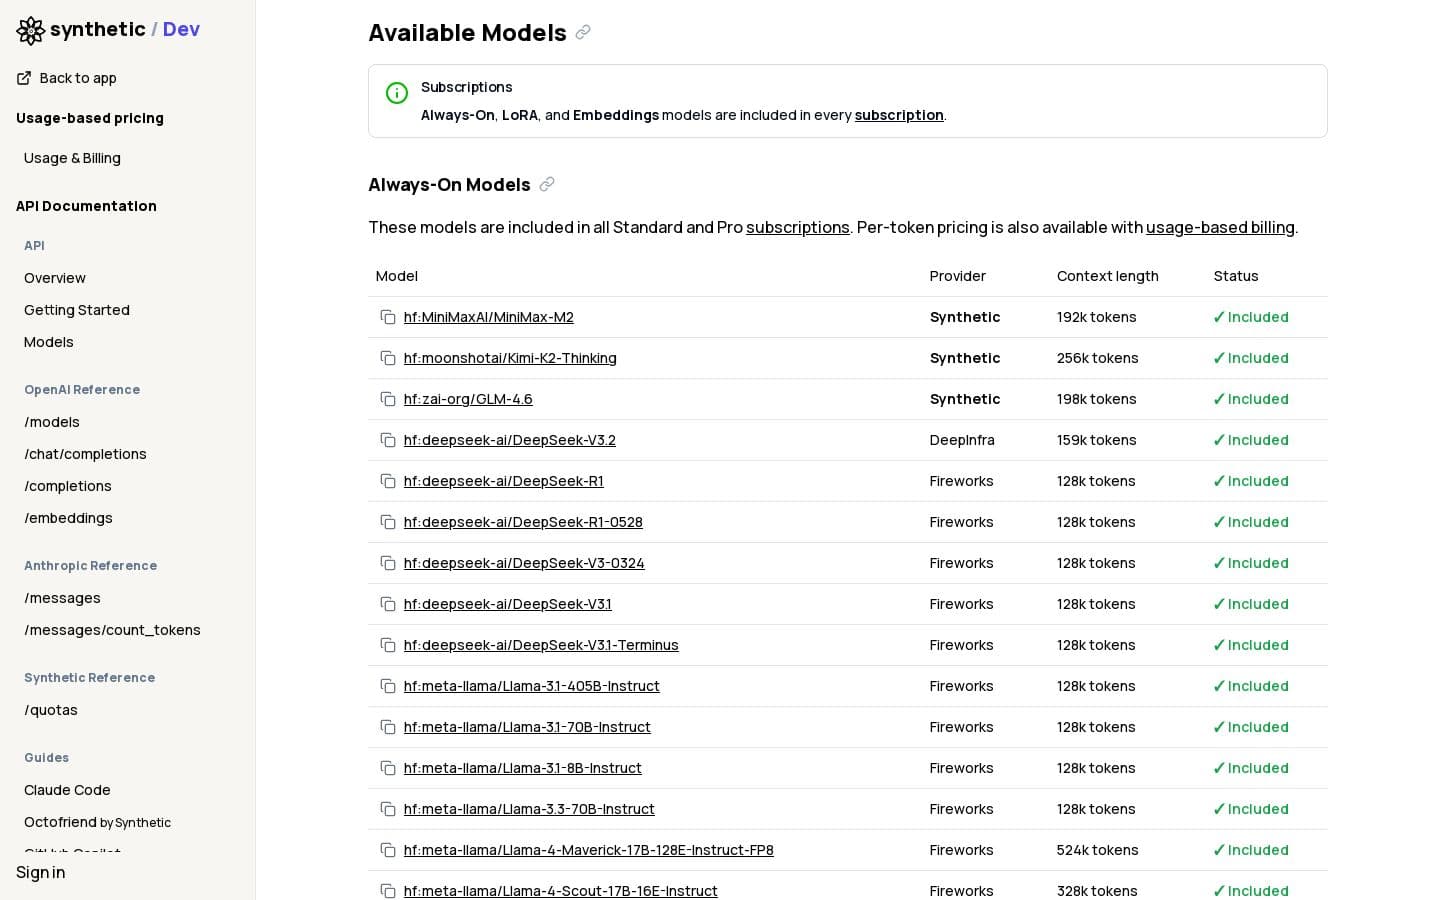
Task: Open hf:deepseek-ai/DeepSeek-V3.1-Terminus model link
Action: coord(541,645)
